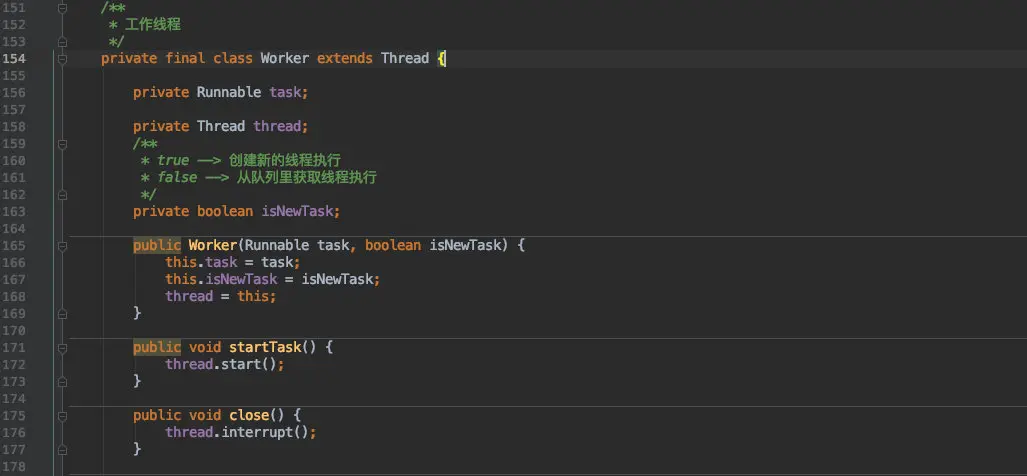Click line number 176 in the gutter
This screenshot has width=1027, height=476.
click(x=14, y=432)
